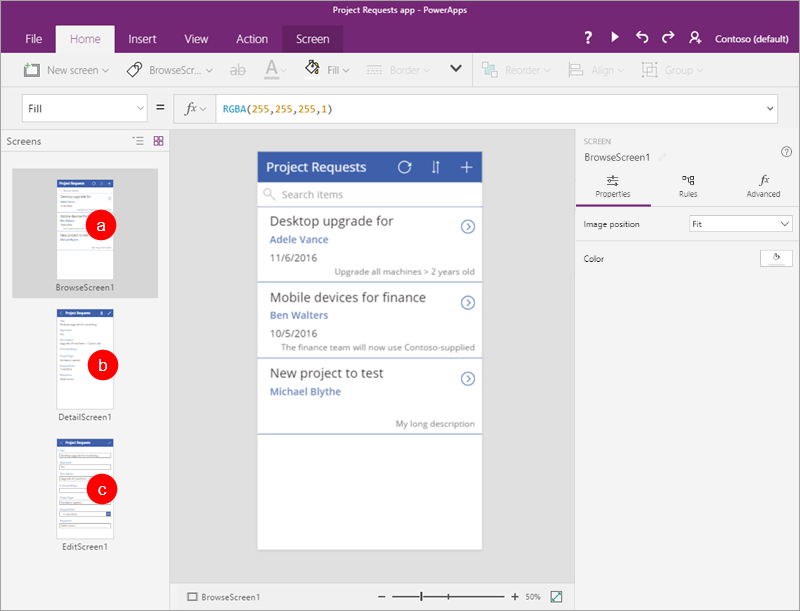Click the Color swatch picker

coord(776,258)
